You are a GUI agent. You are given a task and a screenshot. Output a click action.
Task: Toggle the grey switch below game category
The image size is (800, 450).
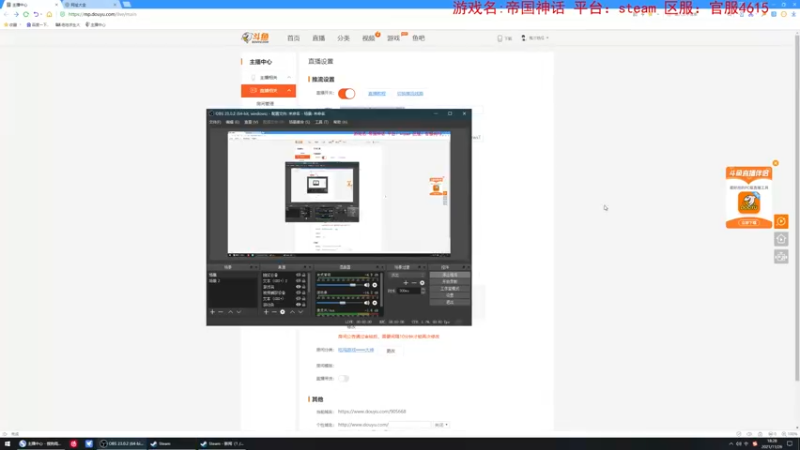pyautogui.click(x=343, y=379)
